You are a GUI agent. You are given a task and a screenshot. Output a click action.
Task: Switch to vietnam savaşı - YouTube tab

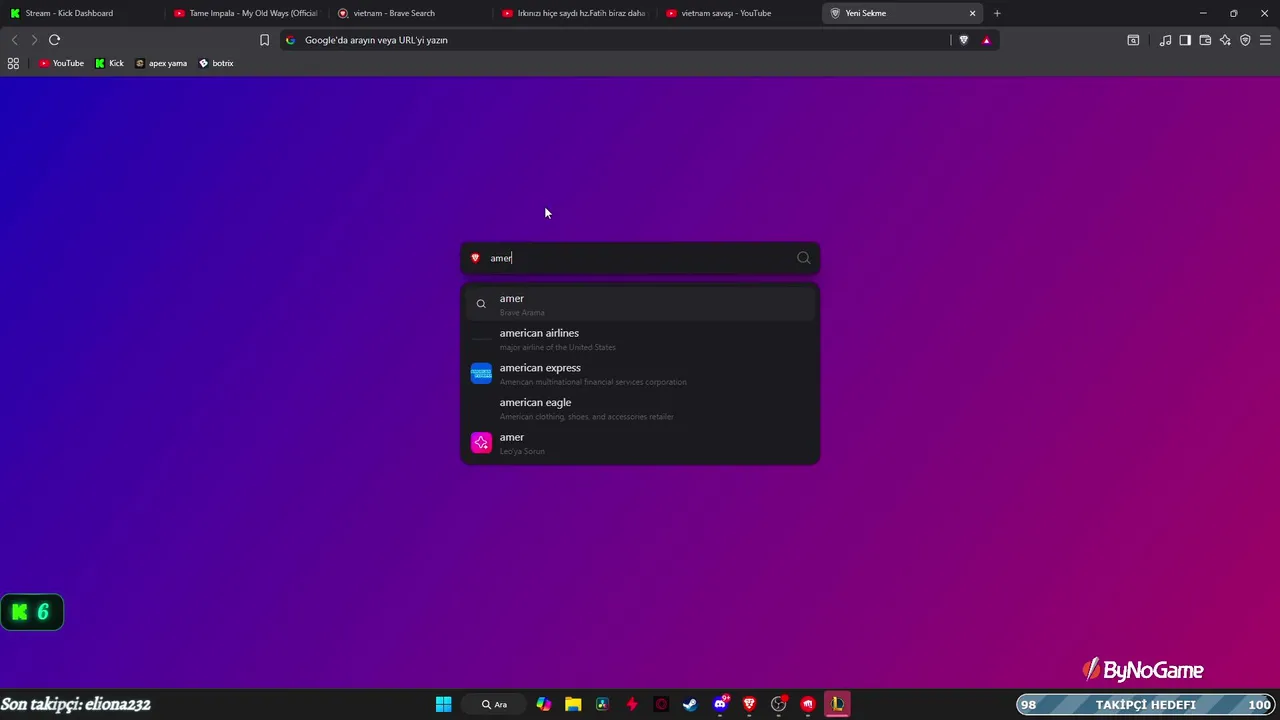pos(737,13)
